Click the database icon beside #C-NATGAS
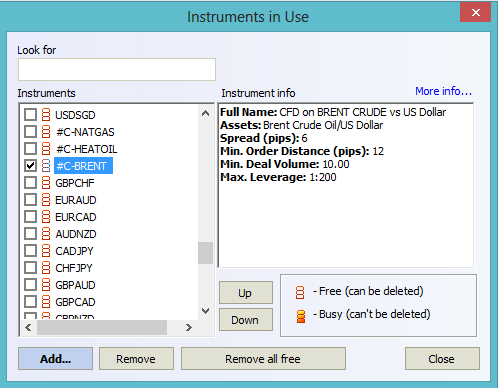The height and width of the screenshot is (388, 498). coord(46,132)
